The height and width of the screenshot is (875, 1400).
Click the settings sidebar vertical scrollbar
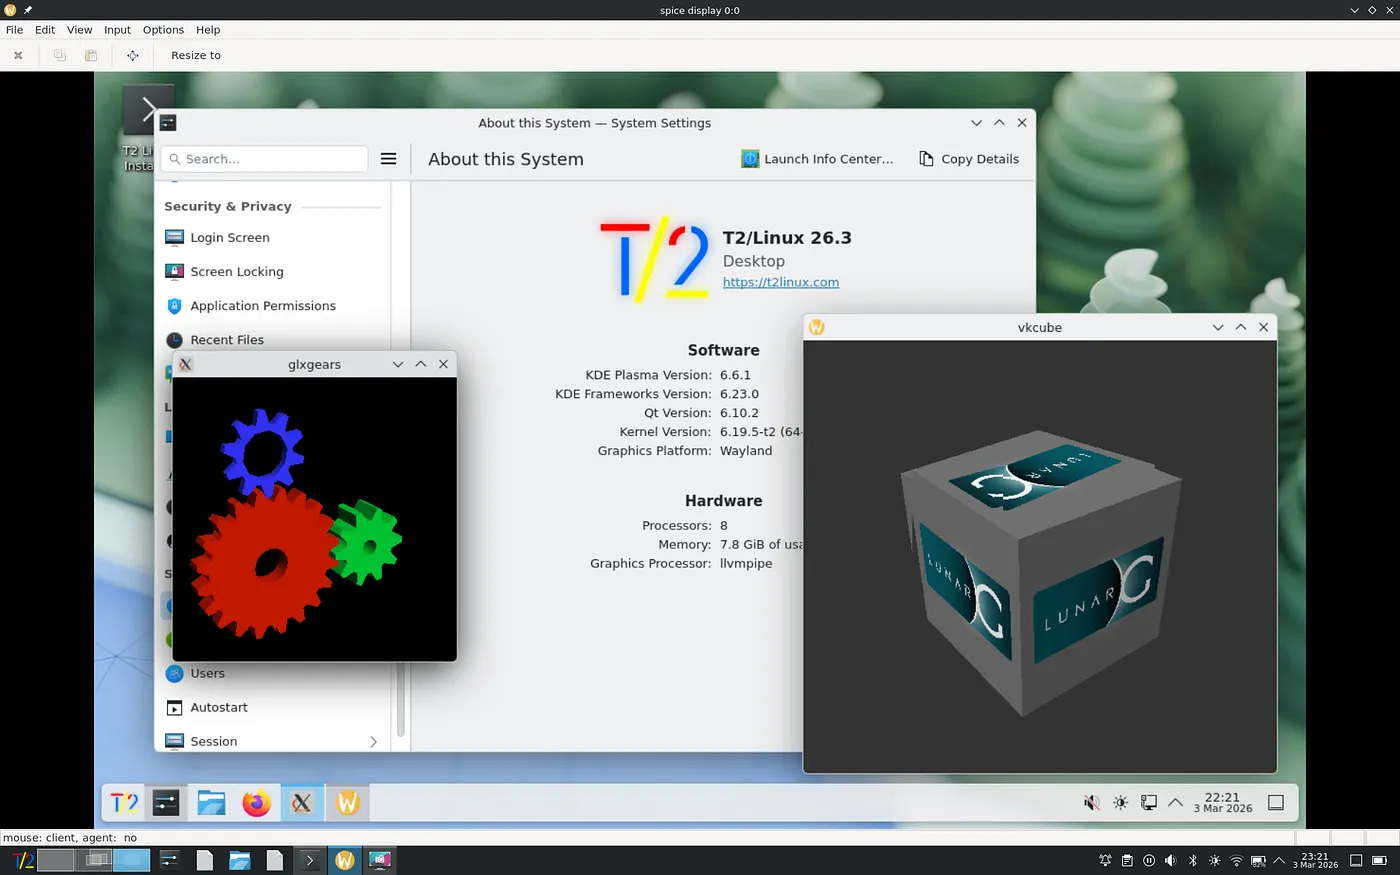click(401, 700)
